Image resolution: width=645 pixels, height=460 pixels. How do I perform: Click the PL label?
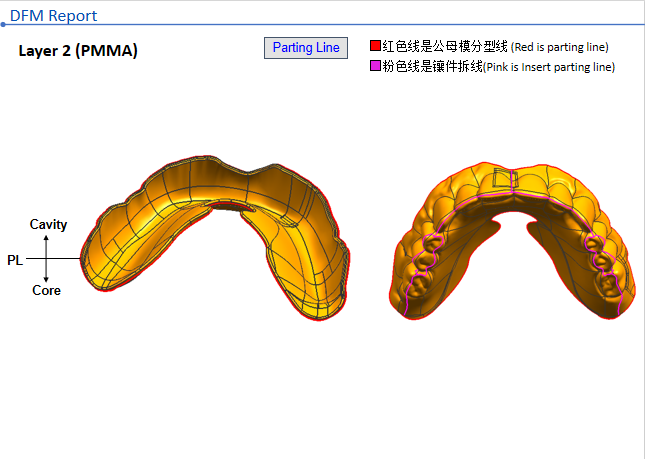coord(15,260)
